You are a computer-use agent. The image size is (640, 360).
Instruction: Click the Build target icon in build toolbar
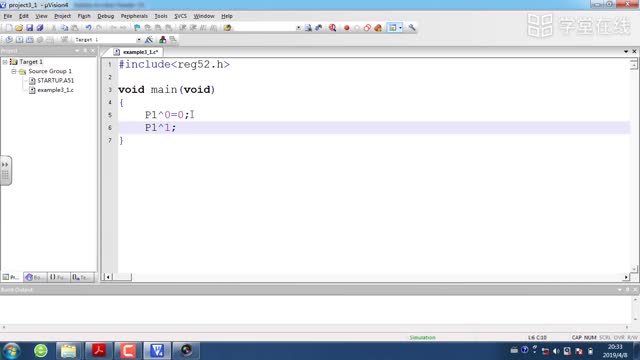point(19,40)
